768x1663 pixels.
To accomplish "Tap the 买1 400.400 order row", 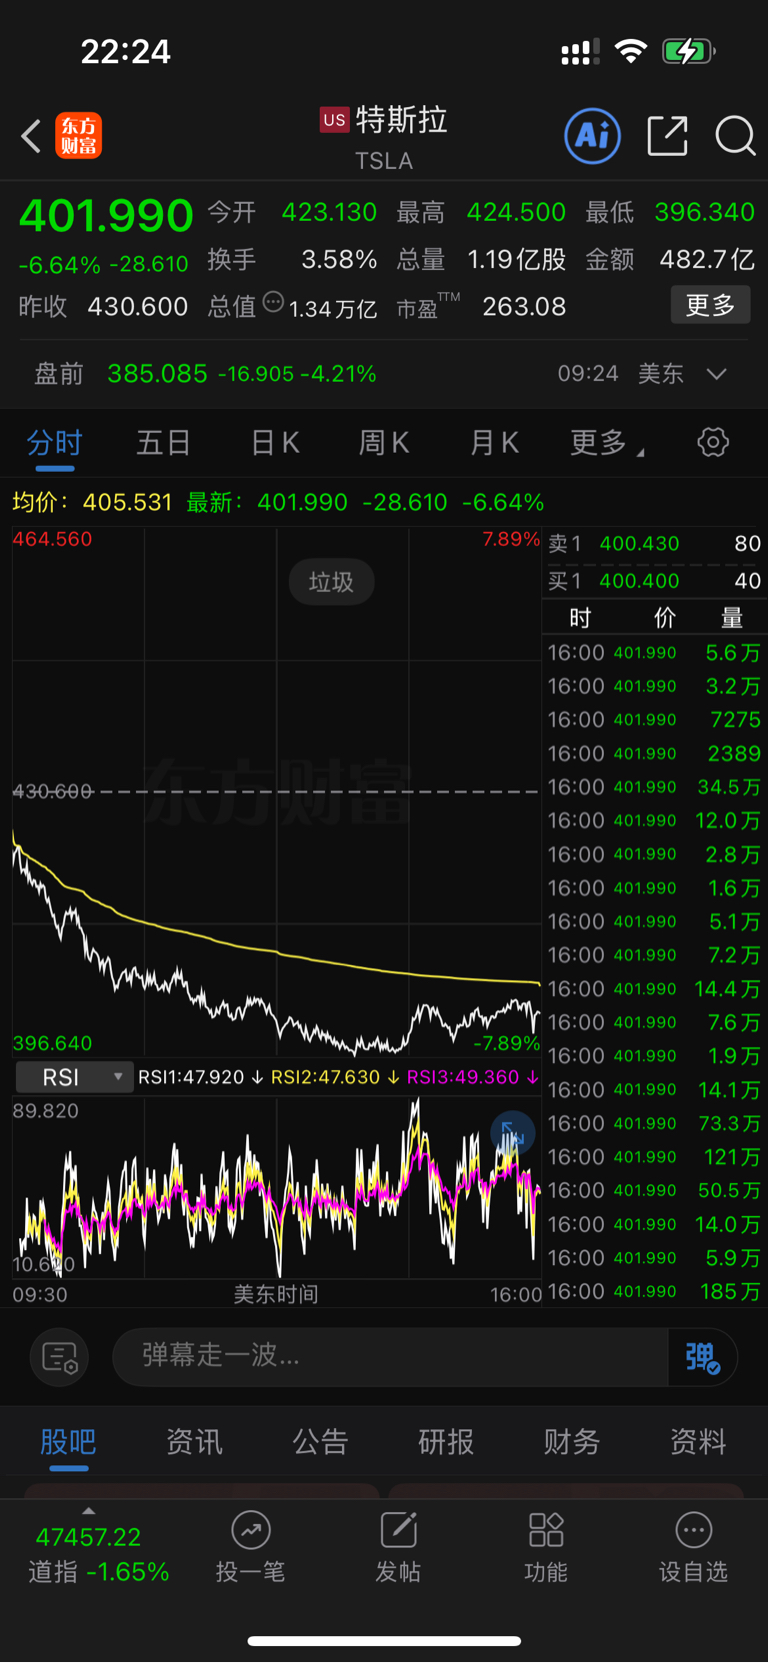I will point(655,581).
